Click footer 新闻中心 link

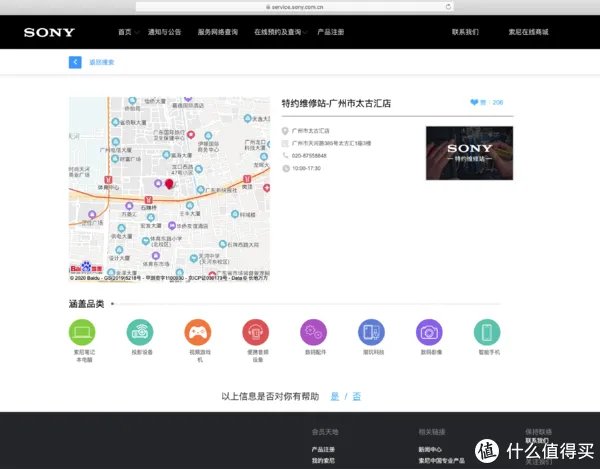pyautogui.click(x=430, y=449)
